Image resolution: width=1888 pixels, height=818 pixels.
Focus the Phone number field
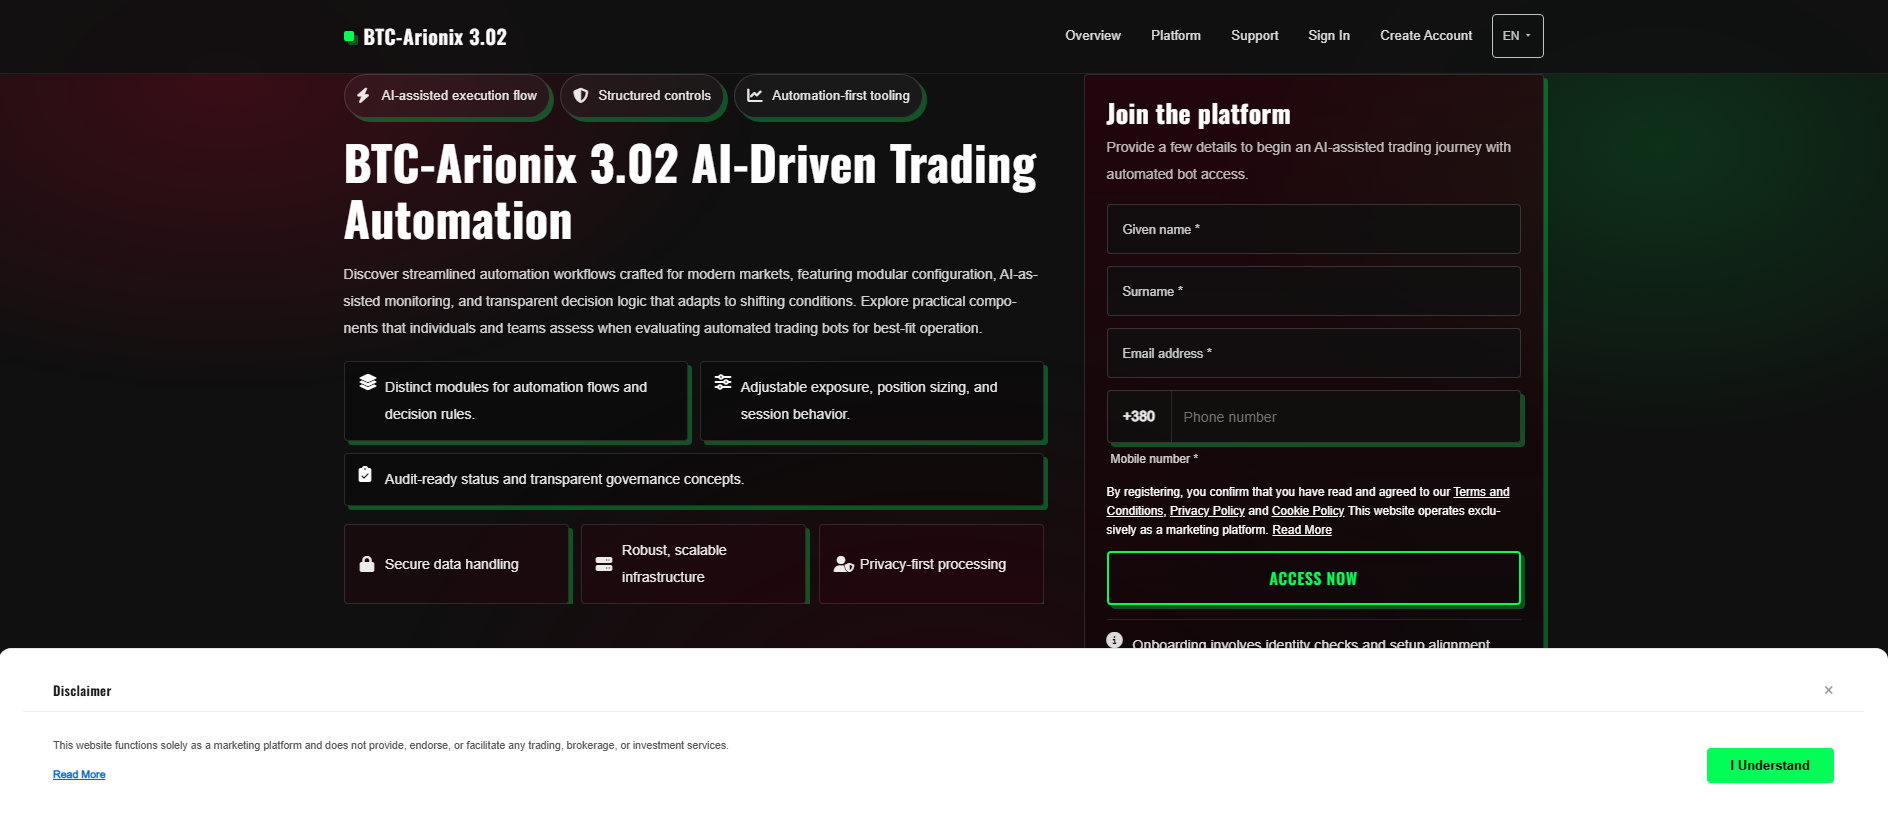pos(1346,417)
